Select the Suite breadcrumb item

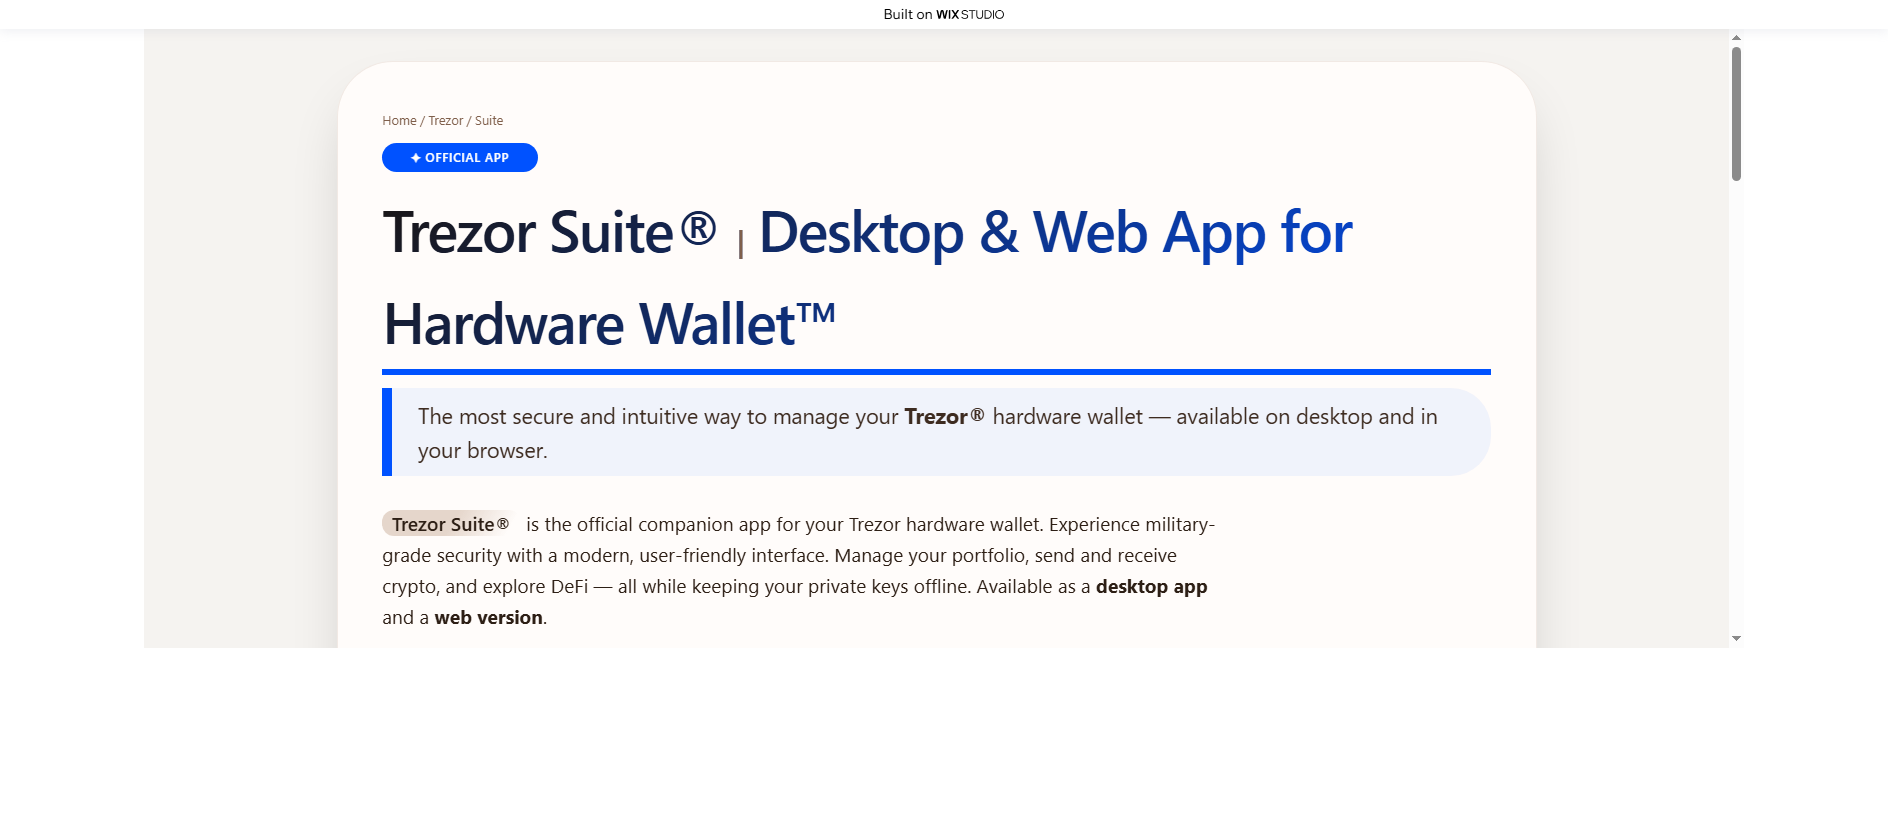489,121
